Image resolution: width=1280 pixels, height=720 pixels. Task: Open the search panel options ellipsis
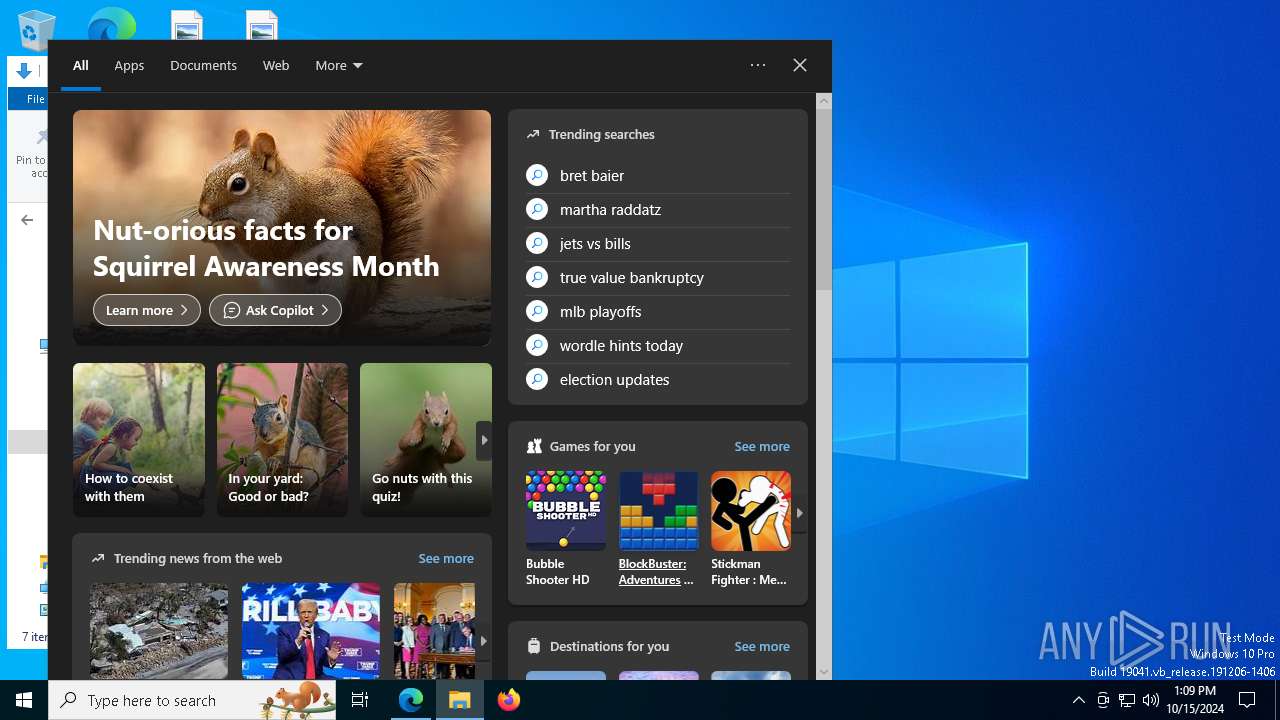[758, 65]
